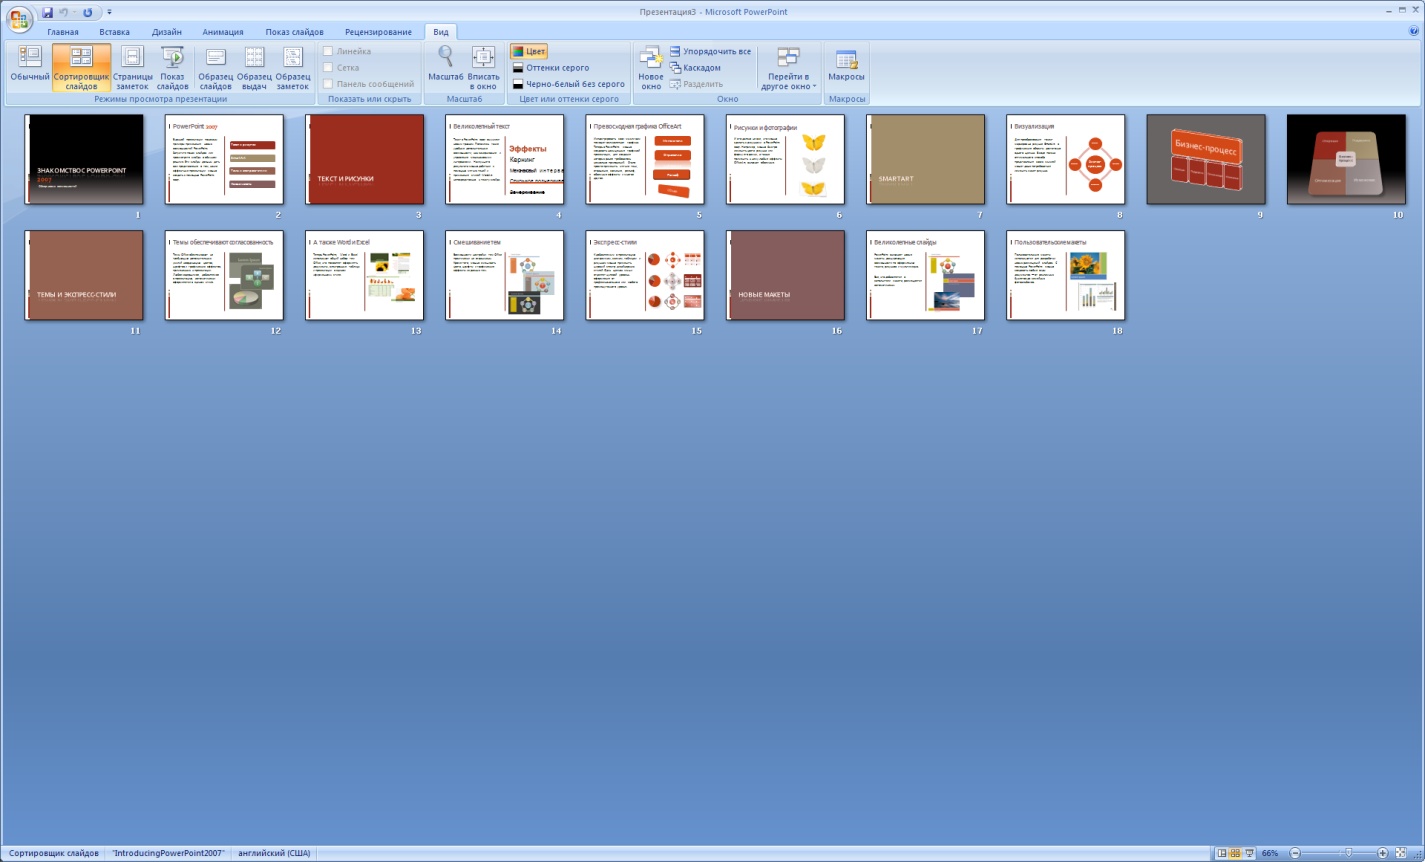Start slide show from status bar icon
The width and height of the screenshot is (1425, 862).
coord(1249,853)
